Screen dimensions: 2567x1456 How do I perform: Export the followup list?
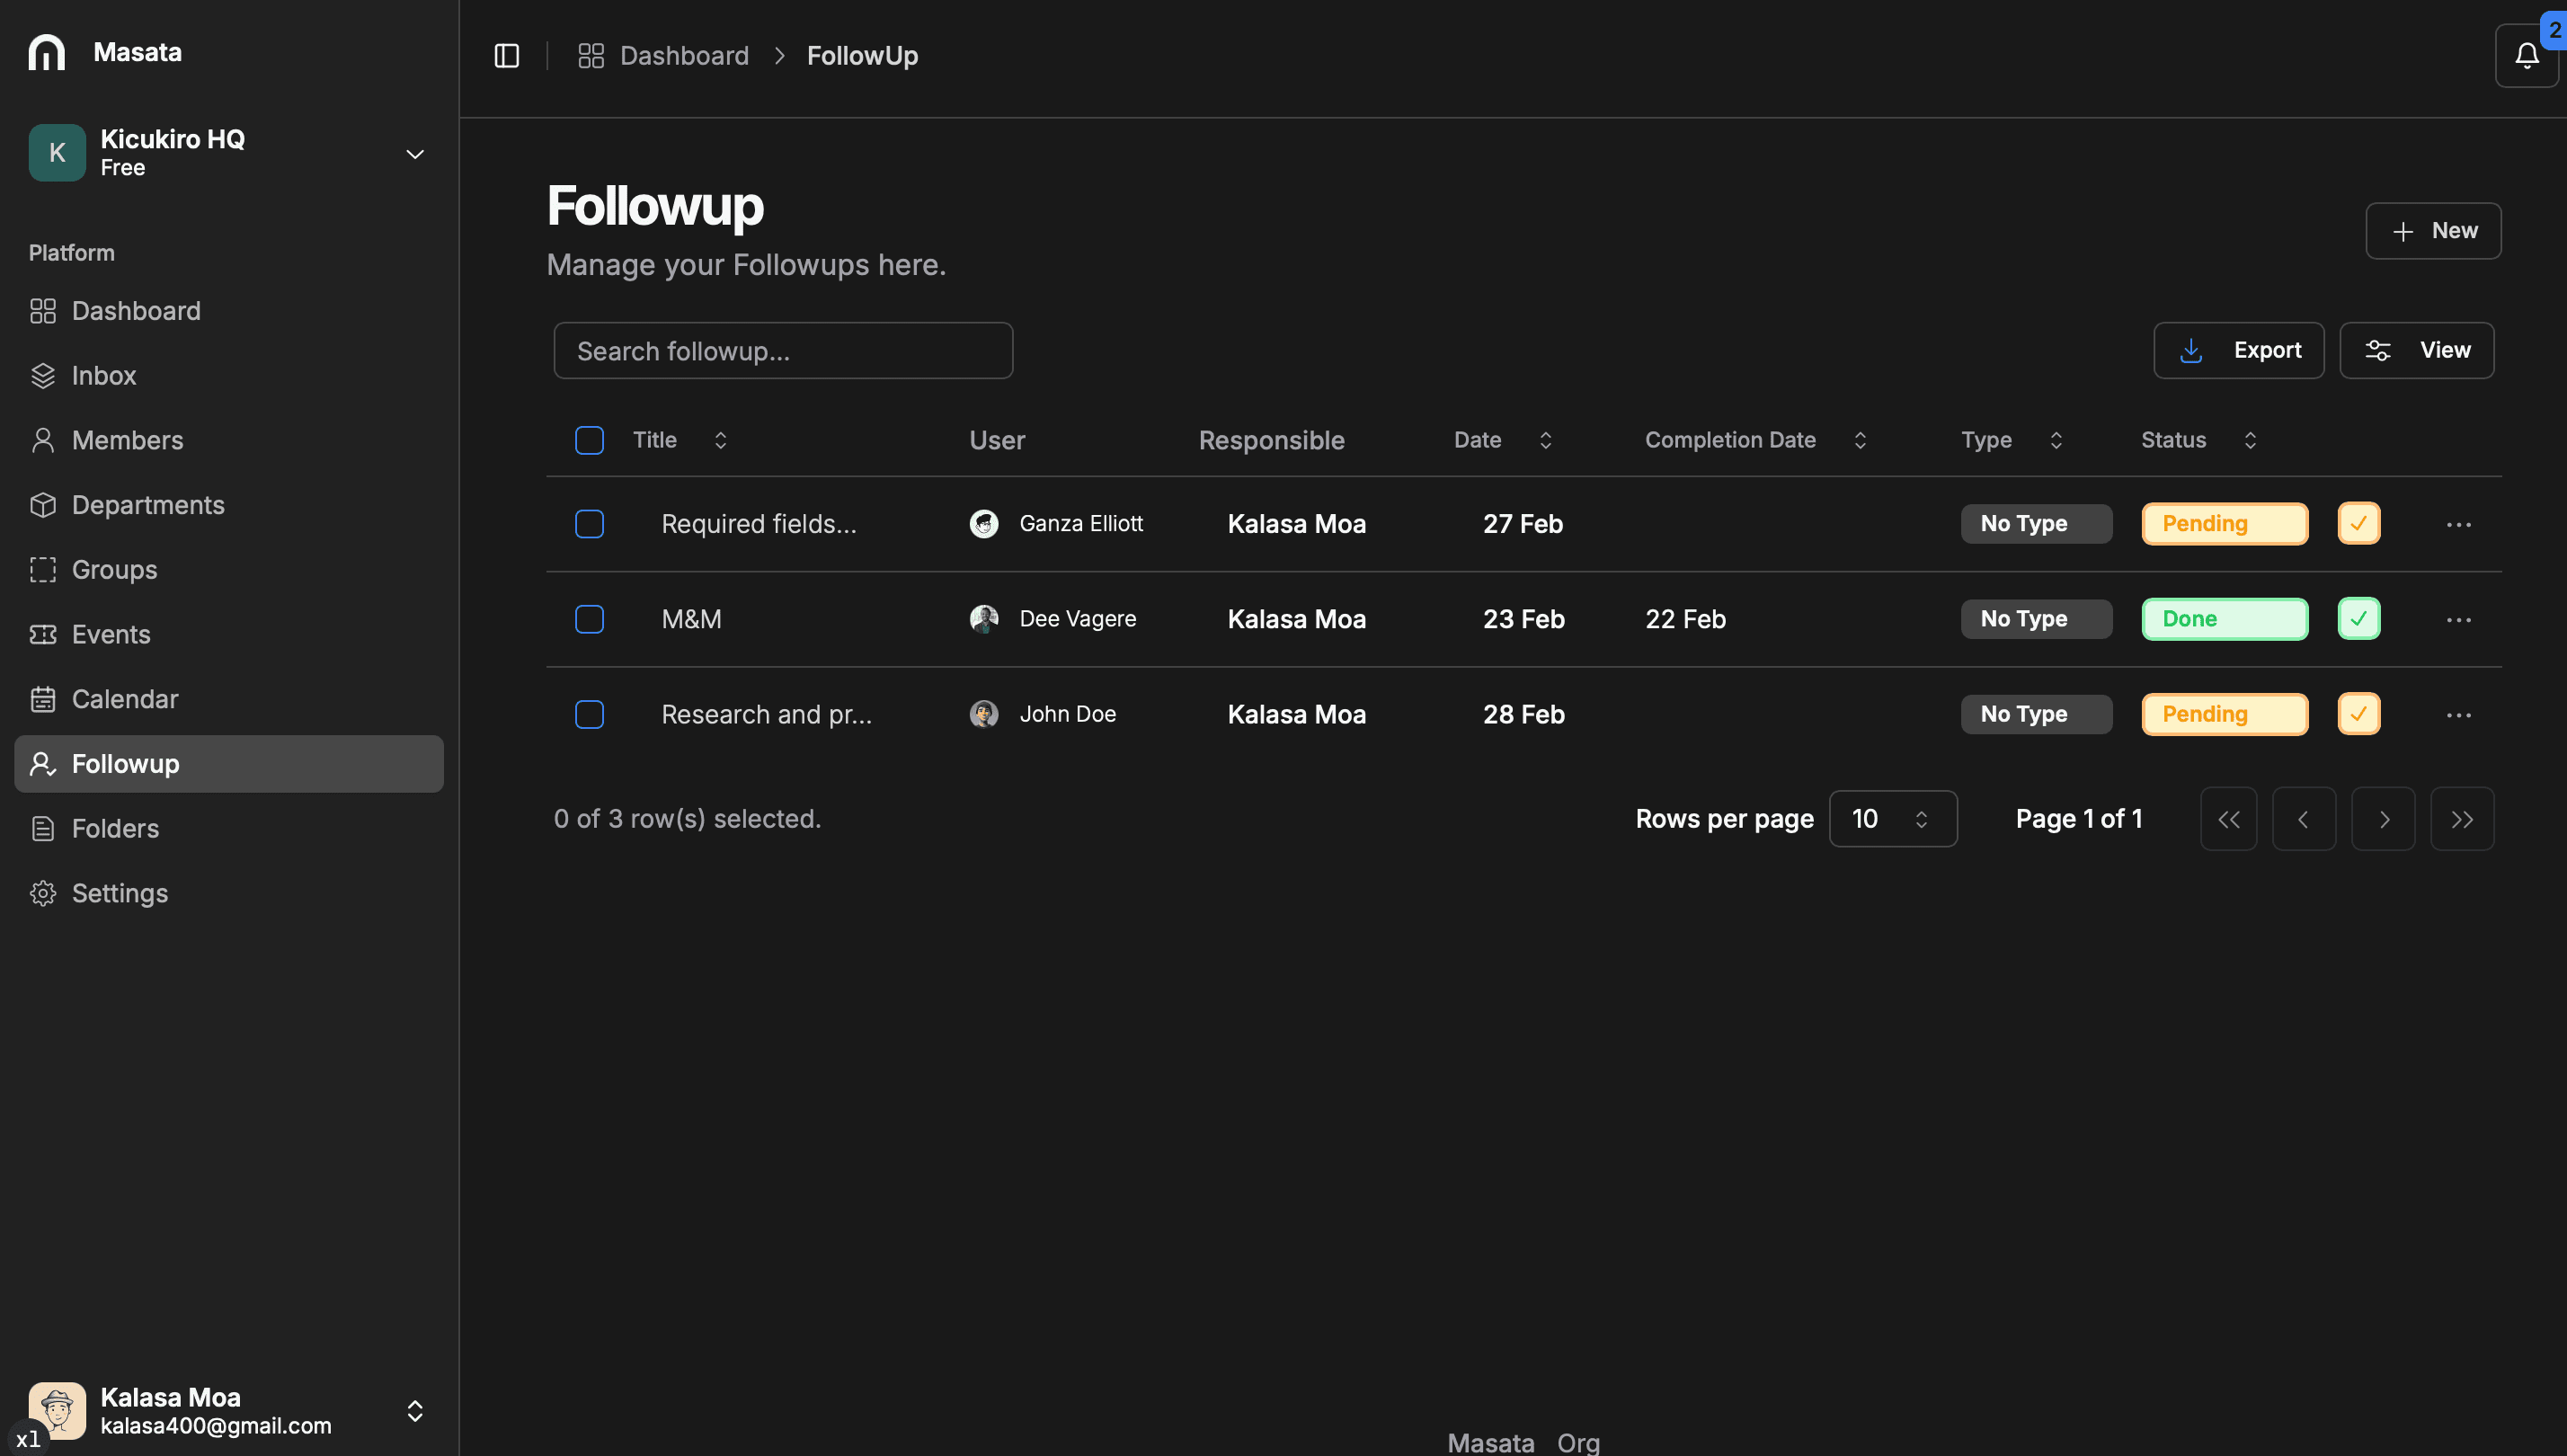click(x=2238, y=350)
